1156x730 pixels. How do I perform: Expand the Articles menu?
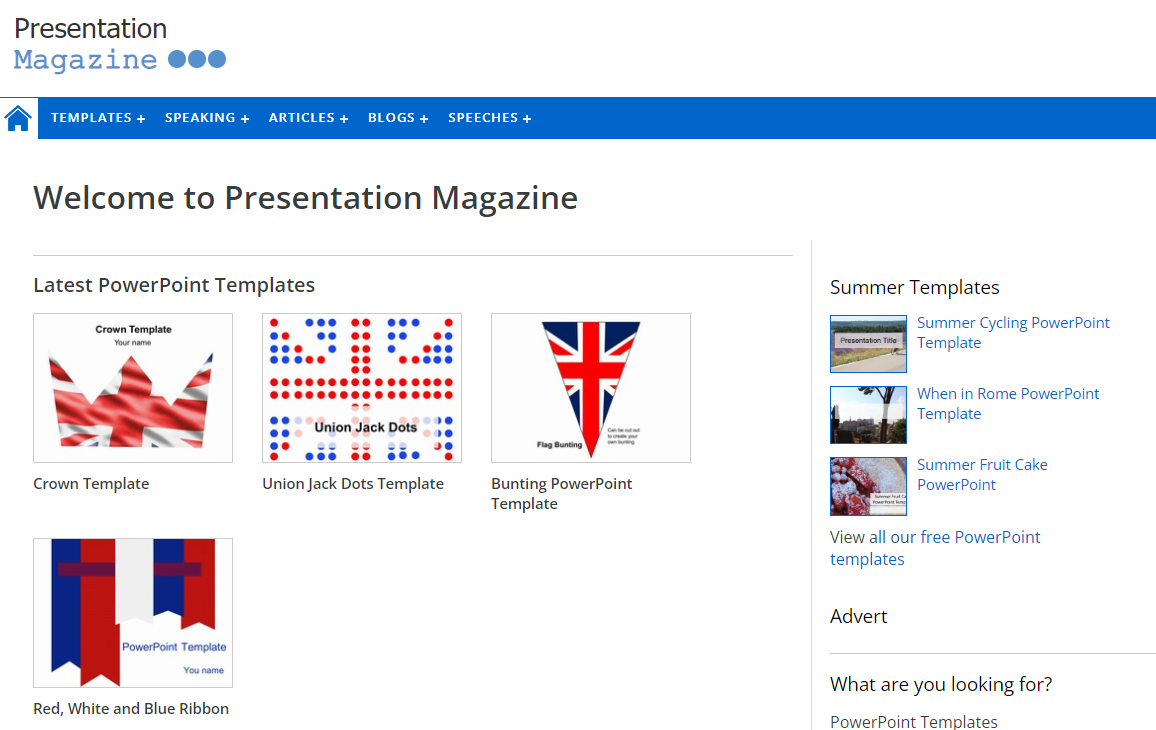tap(308, 118)
